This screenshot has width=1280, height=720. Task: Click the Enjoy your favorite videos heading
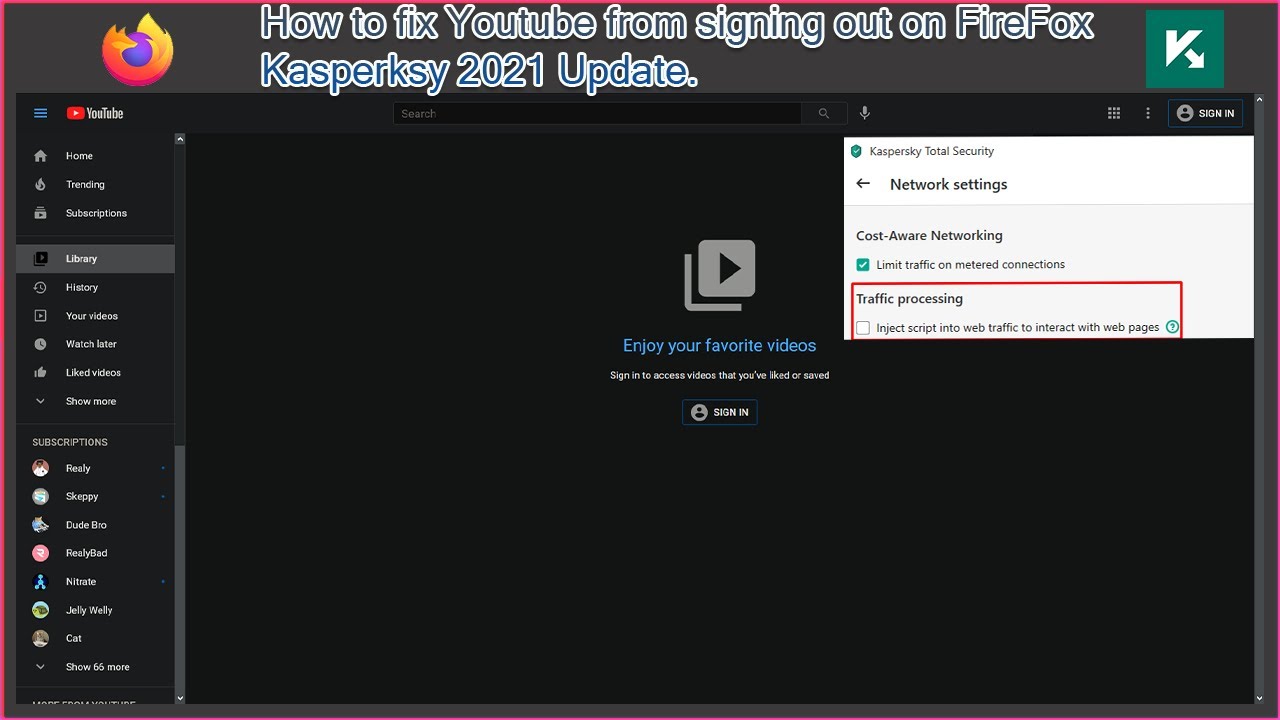(x=720, y=345)
